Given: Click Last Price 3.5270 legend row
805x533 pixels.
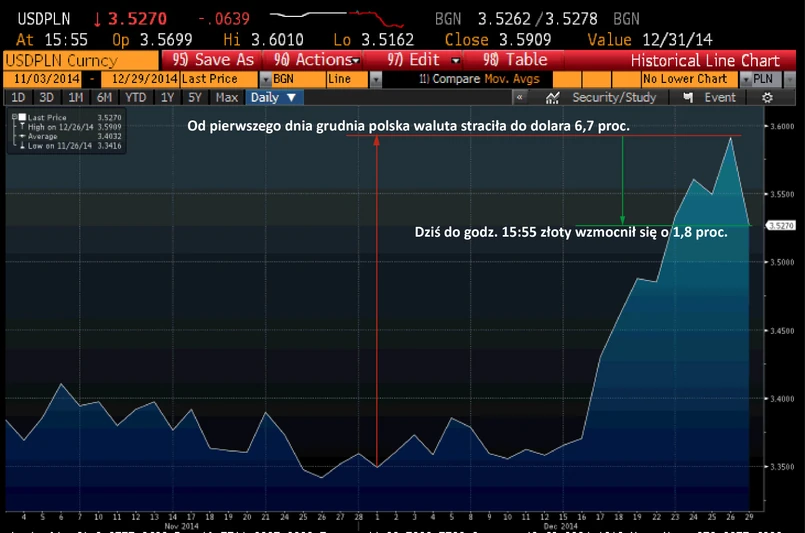Looking at the screenshot, I should 70,118.
